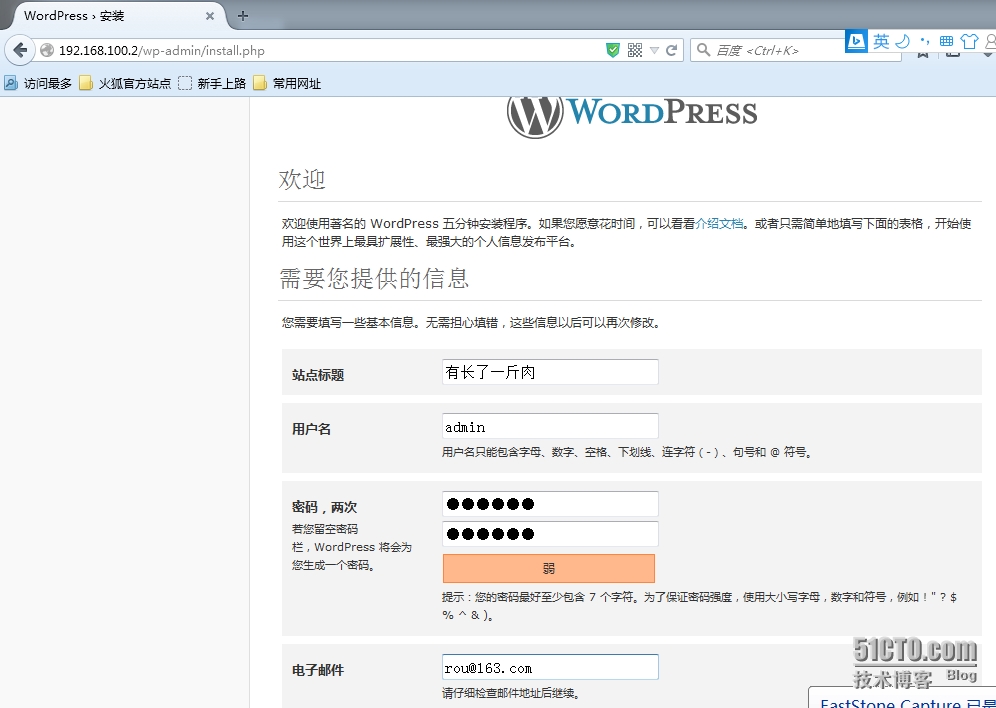Image resolution: width=996 pixels, height=708 pixels.
Task: Open a new tab with the plus button
Action: 243,16
